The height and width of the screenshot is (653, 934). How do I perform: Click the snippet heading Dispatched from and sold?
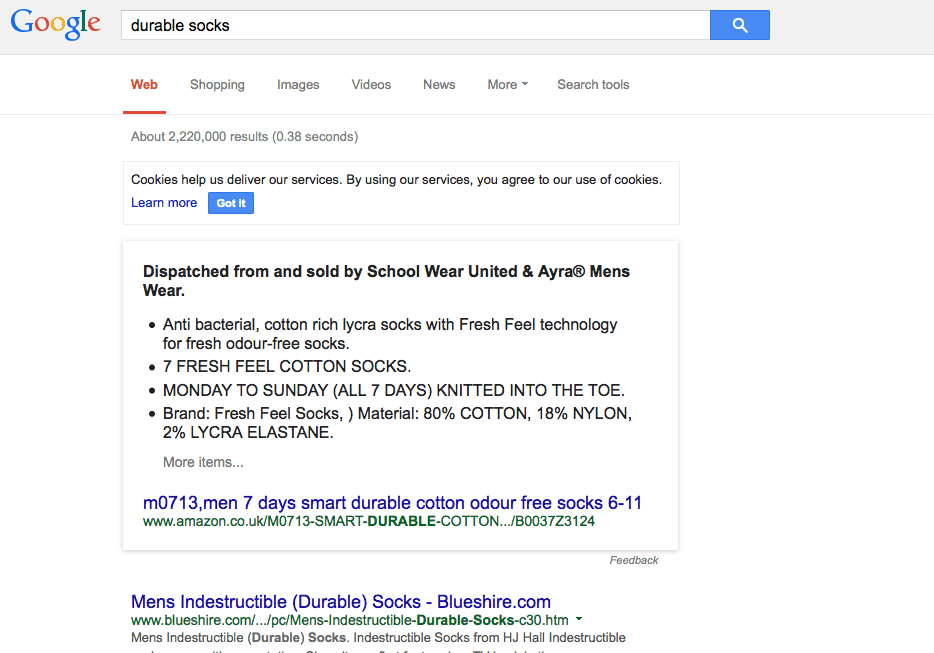pyautogui.click(x=387, y=281)
